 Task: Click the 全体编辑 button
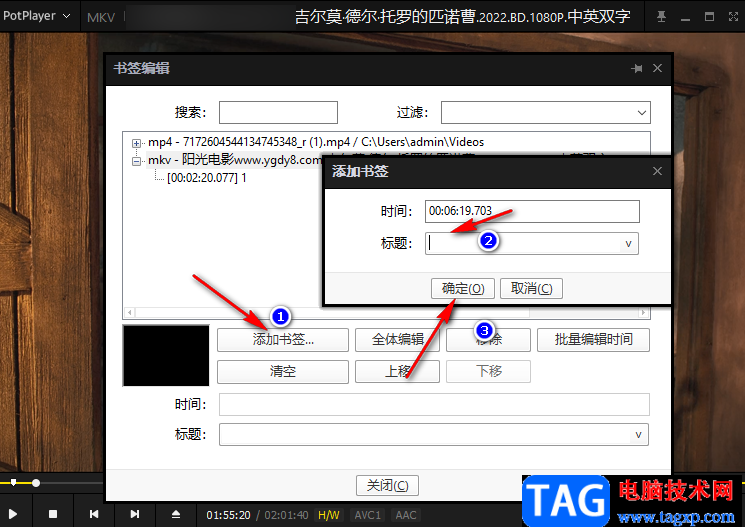tap(397, 340)
